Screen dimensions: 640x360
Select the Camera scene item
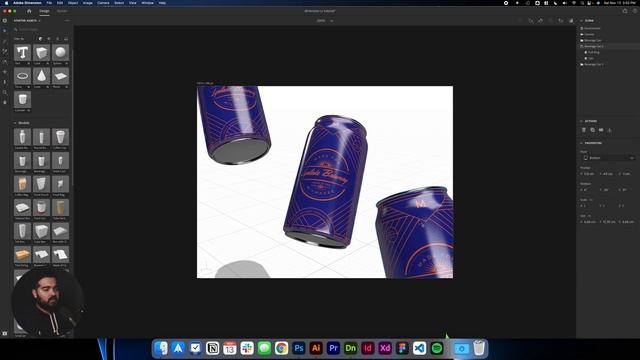[x=589, y=34]
